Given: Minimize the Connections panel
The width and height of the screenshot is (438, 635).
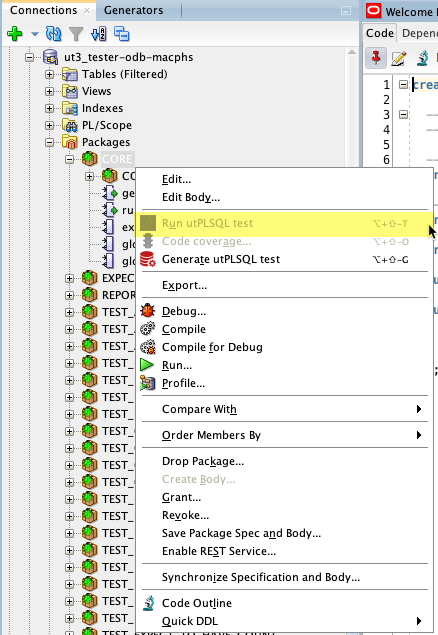Looking at the screenshot, I should (x=346, y=11).
